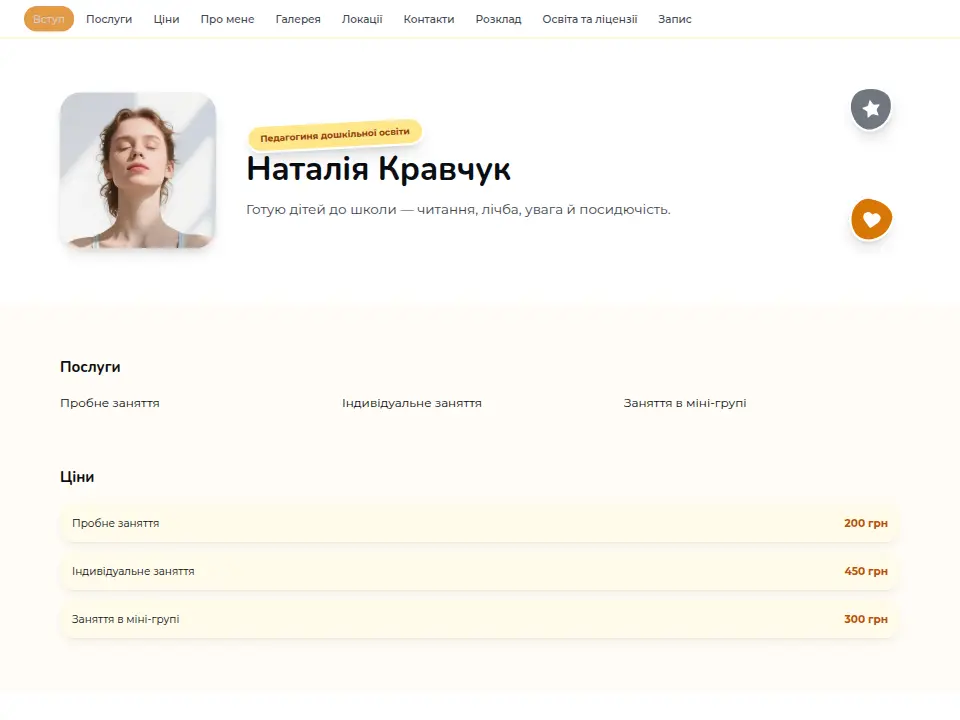Click the Запис navigation link
960x720 pixels.
tap(675, 19)
